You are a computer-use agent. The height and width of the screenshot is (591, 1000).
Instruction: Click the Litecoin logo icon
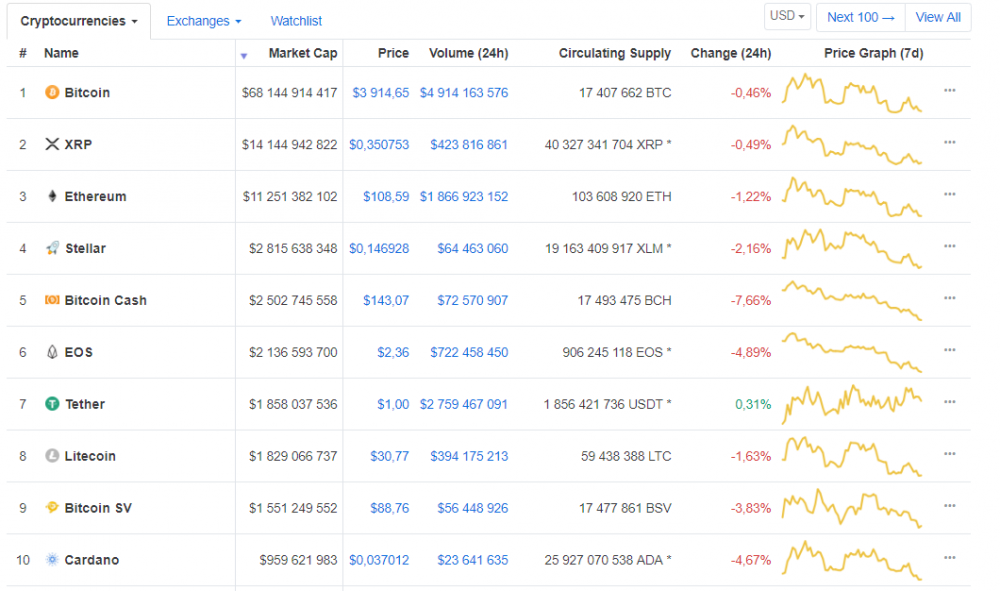[x=52, y=455]
